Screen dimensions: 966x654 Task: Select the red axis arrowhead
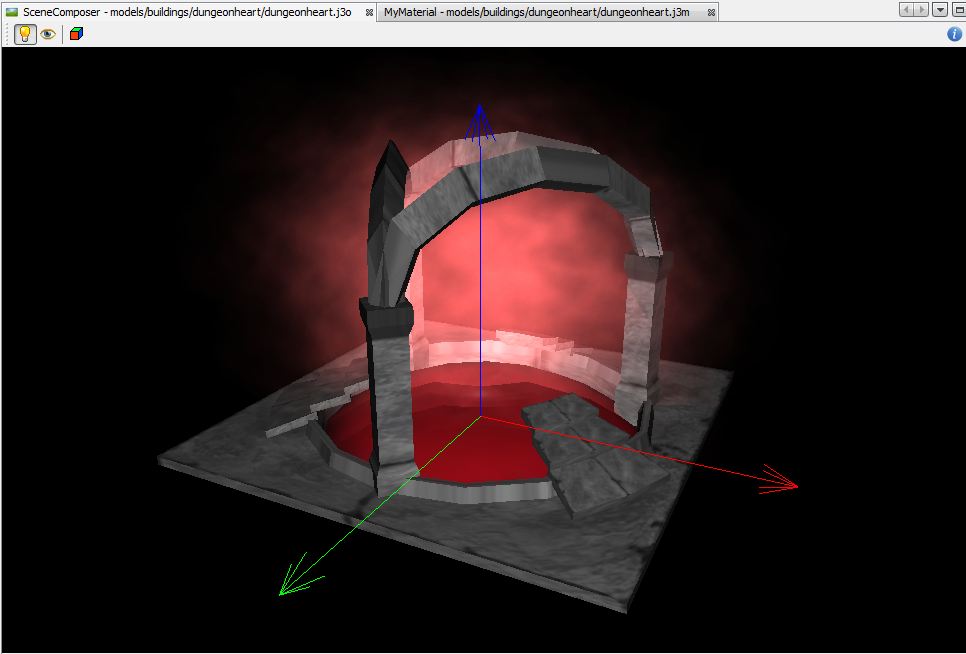coord(782,481)
